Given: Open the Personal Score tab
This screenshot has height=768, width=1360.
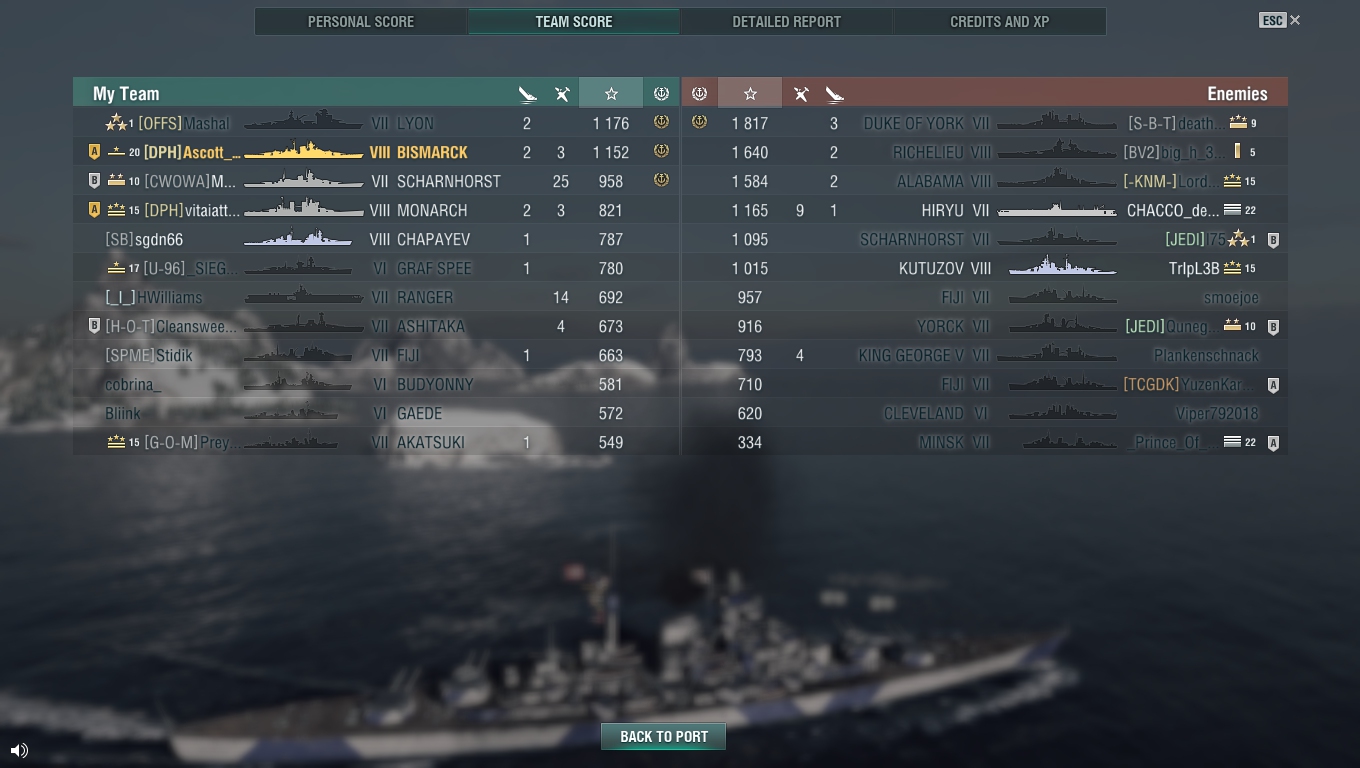Looking at the screenshot, I should click(361, 21).
